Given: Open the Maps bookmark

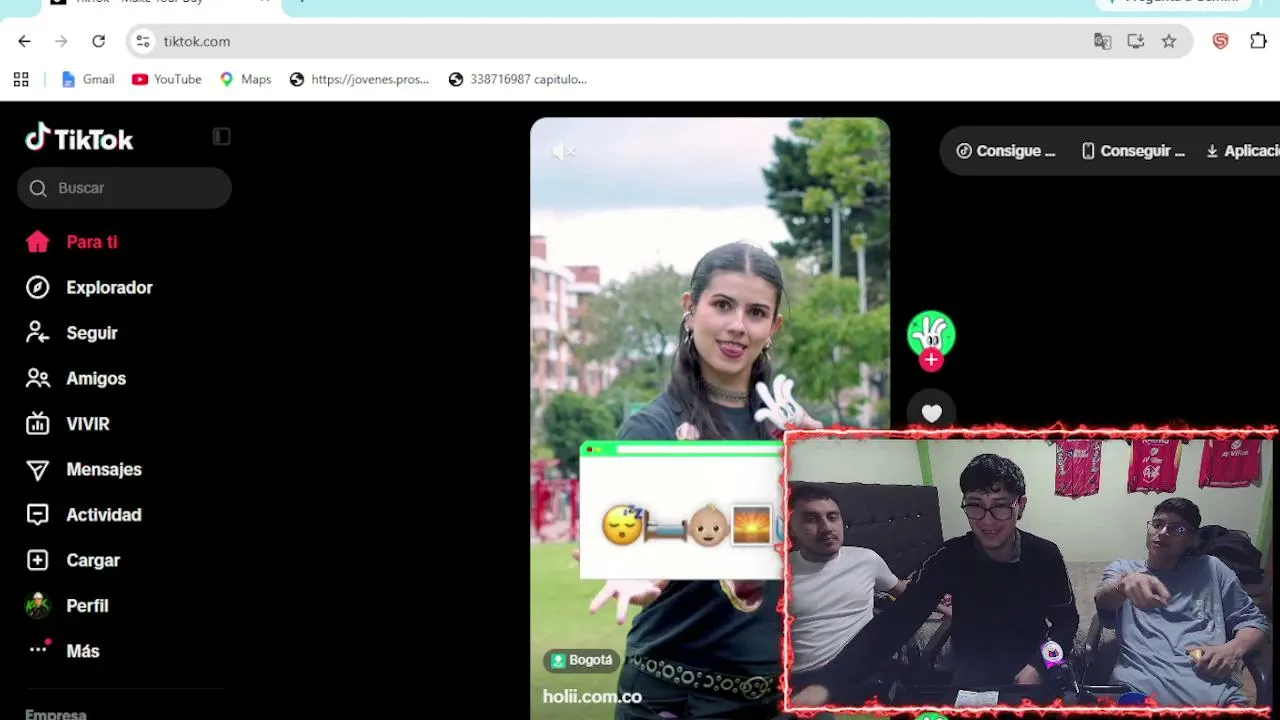Looking at the screenshot, I should (x=245, y=79).
